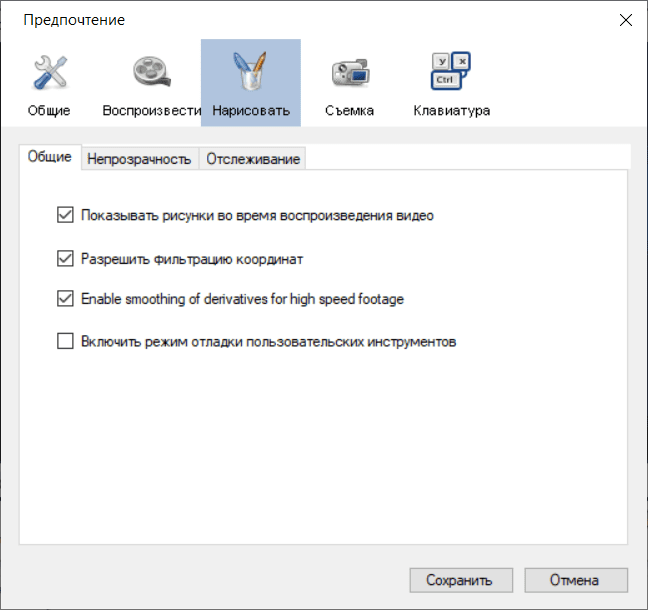Open the Съемка camera icon section
Image resolution: width=648 pixels, height=610 pixels.
tap(350, 73)
